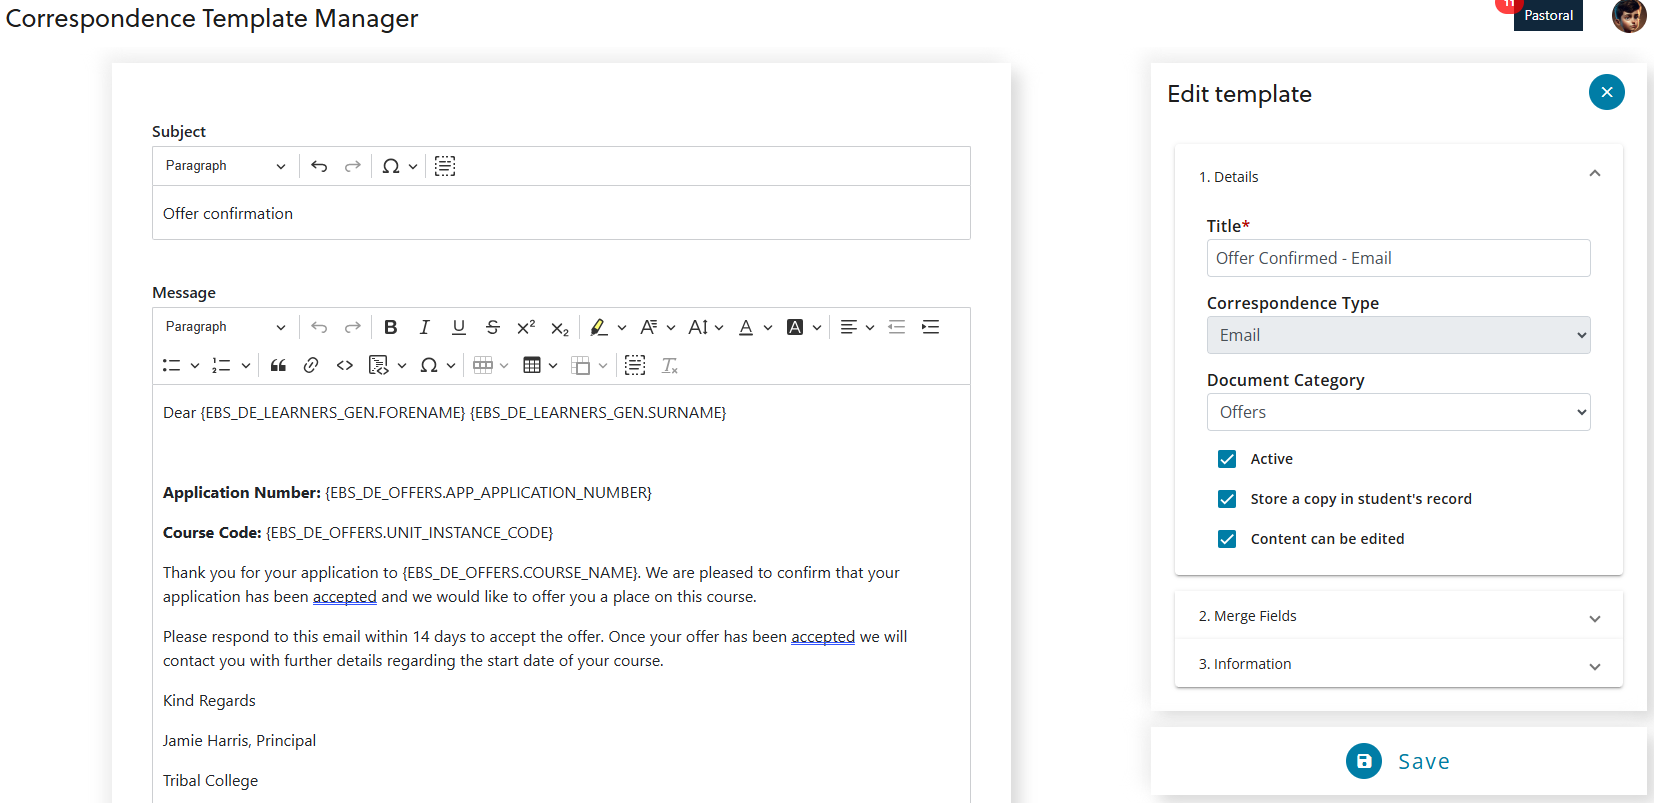Toggle italic formatting in Message editor
Viewport: 1654px width, 803px height.
click(x=424, y=327)
